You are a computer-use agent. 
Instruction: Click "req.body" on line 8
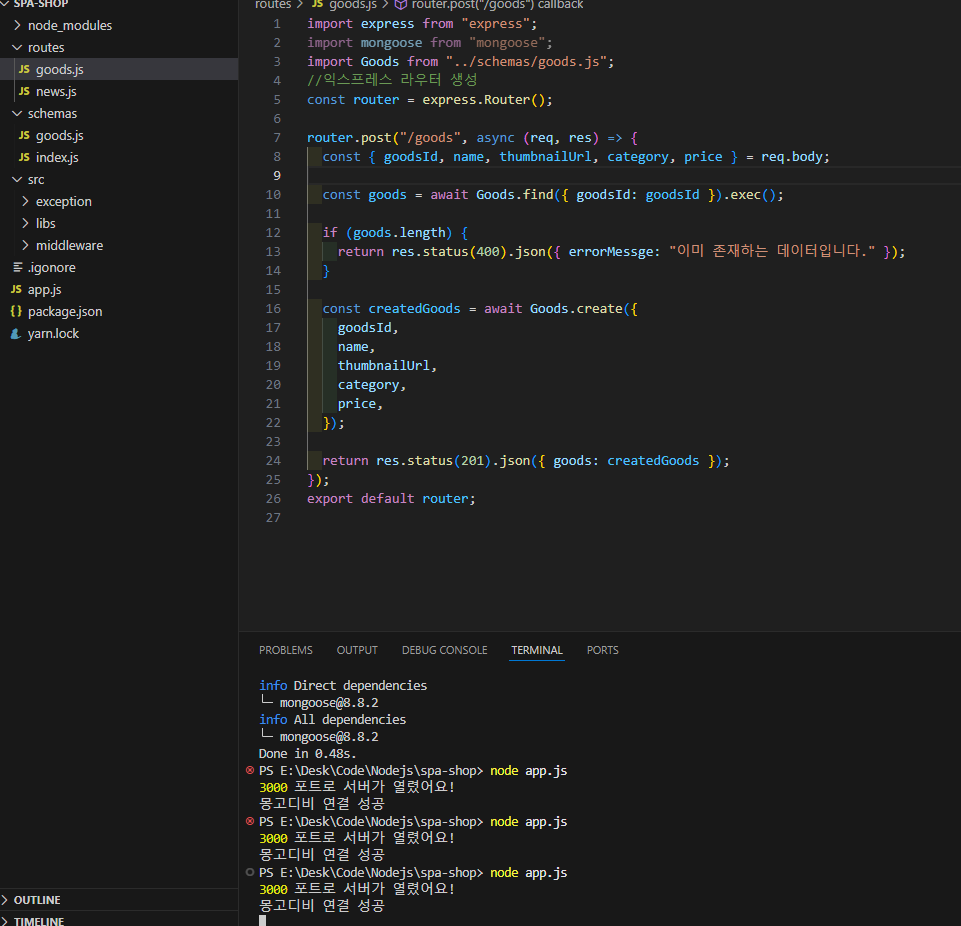tap(791, 156)
